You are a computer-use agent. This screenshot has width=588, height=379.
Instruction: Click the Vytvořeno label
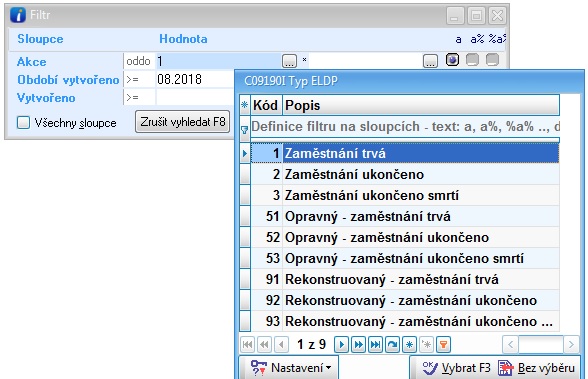point(46,98)
